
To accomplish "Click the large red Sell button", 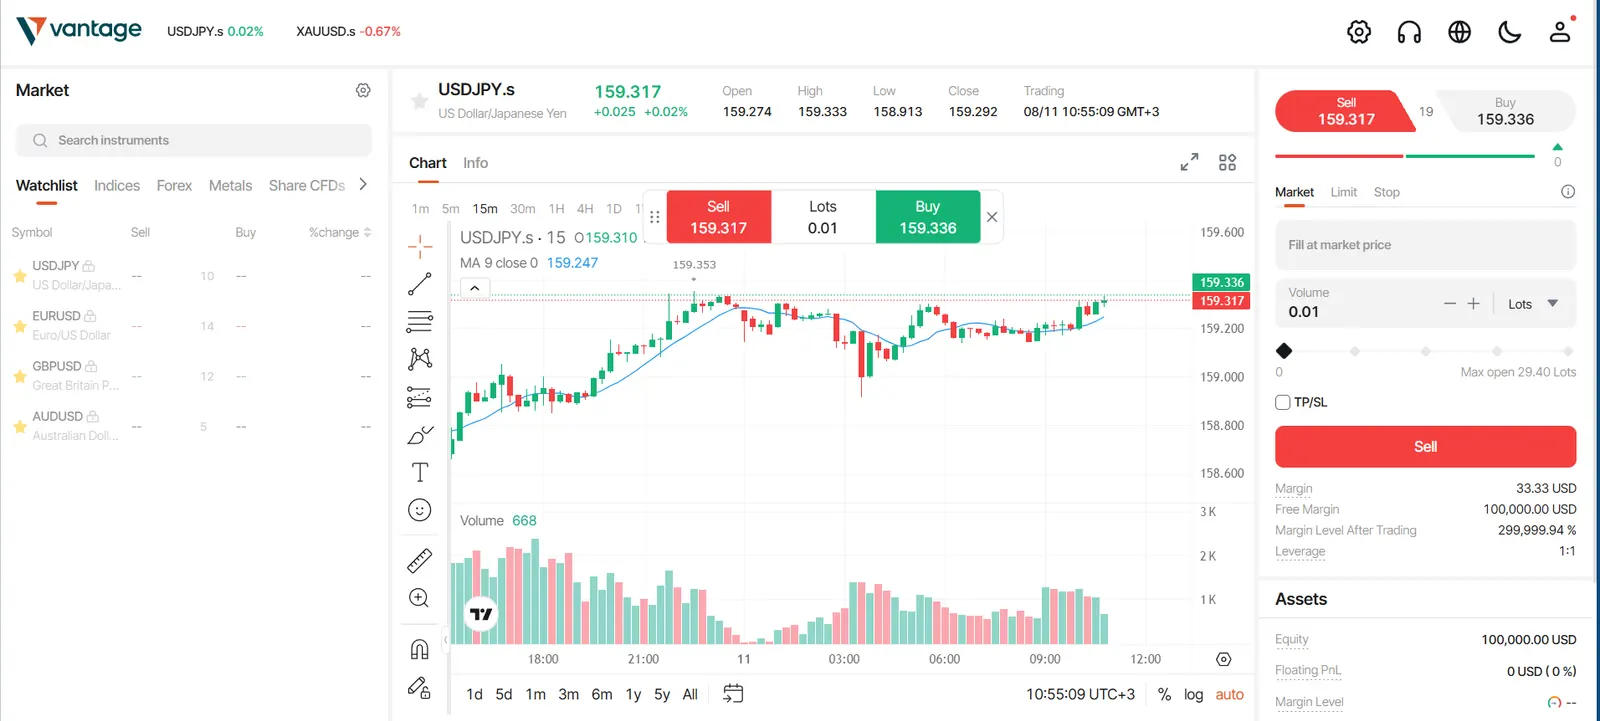I will pyautogui.click(x=1425, y=447).
